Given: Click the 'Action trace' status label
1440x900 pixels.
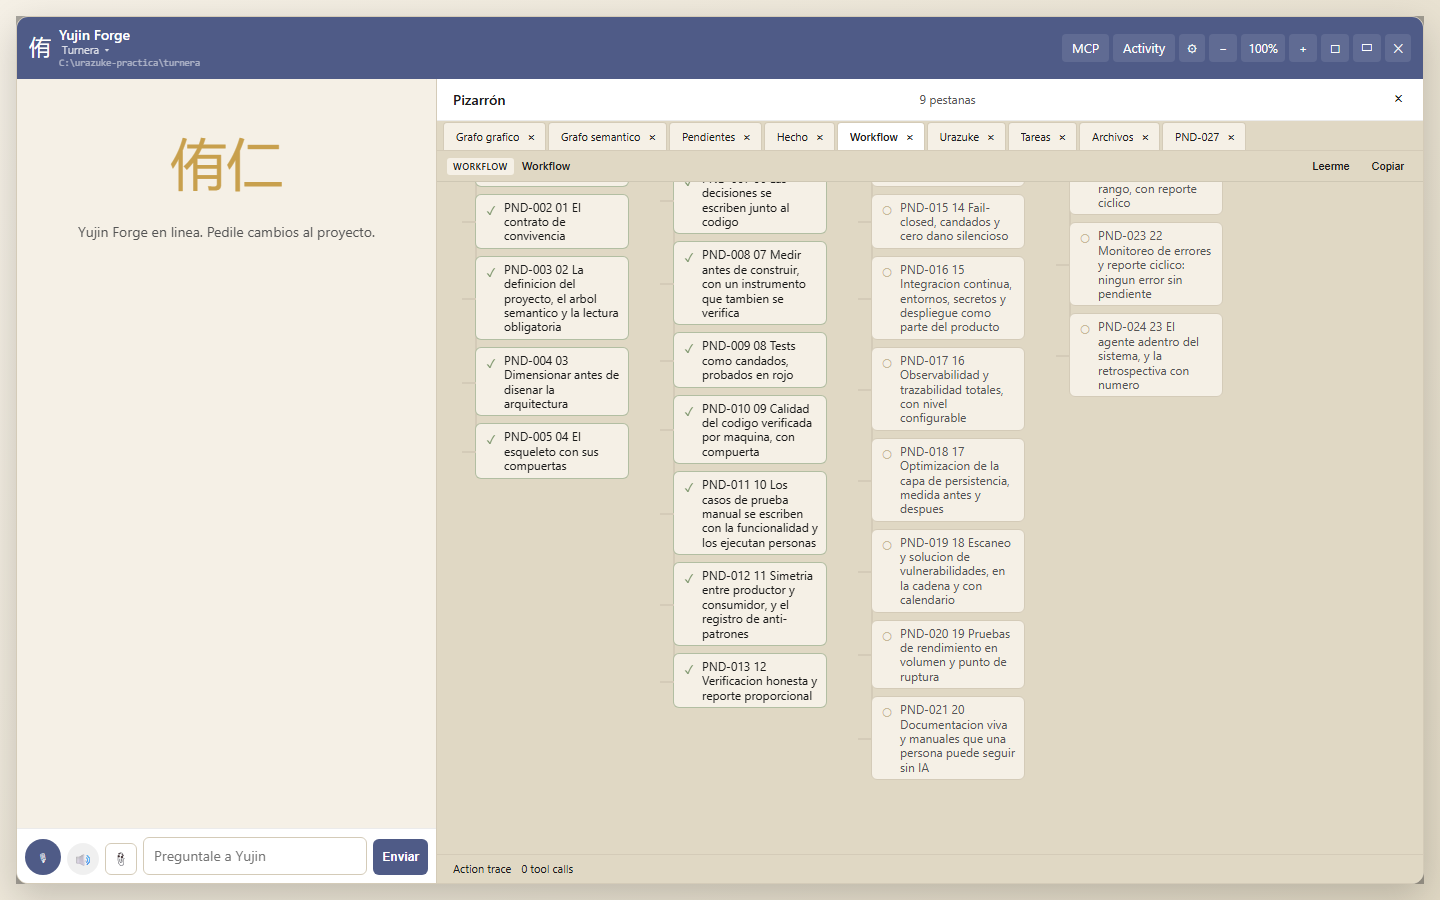Looking at the screenshot, I should (482, 870).
